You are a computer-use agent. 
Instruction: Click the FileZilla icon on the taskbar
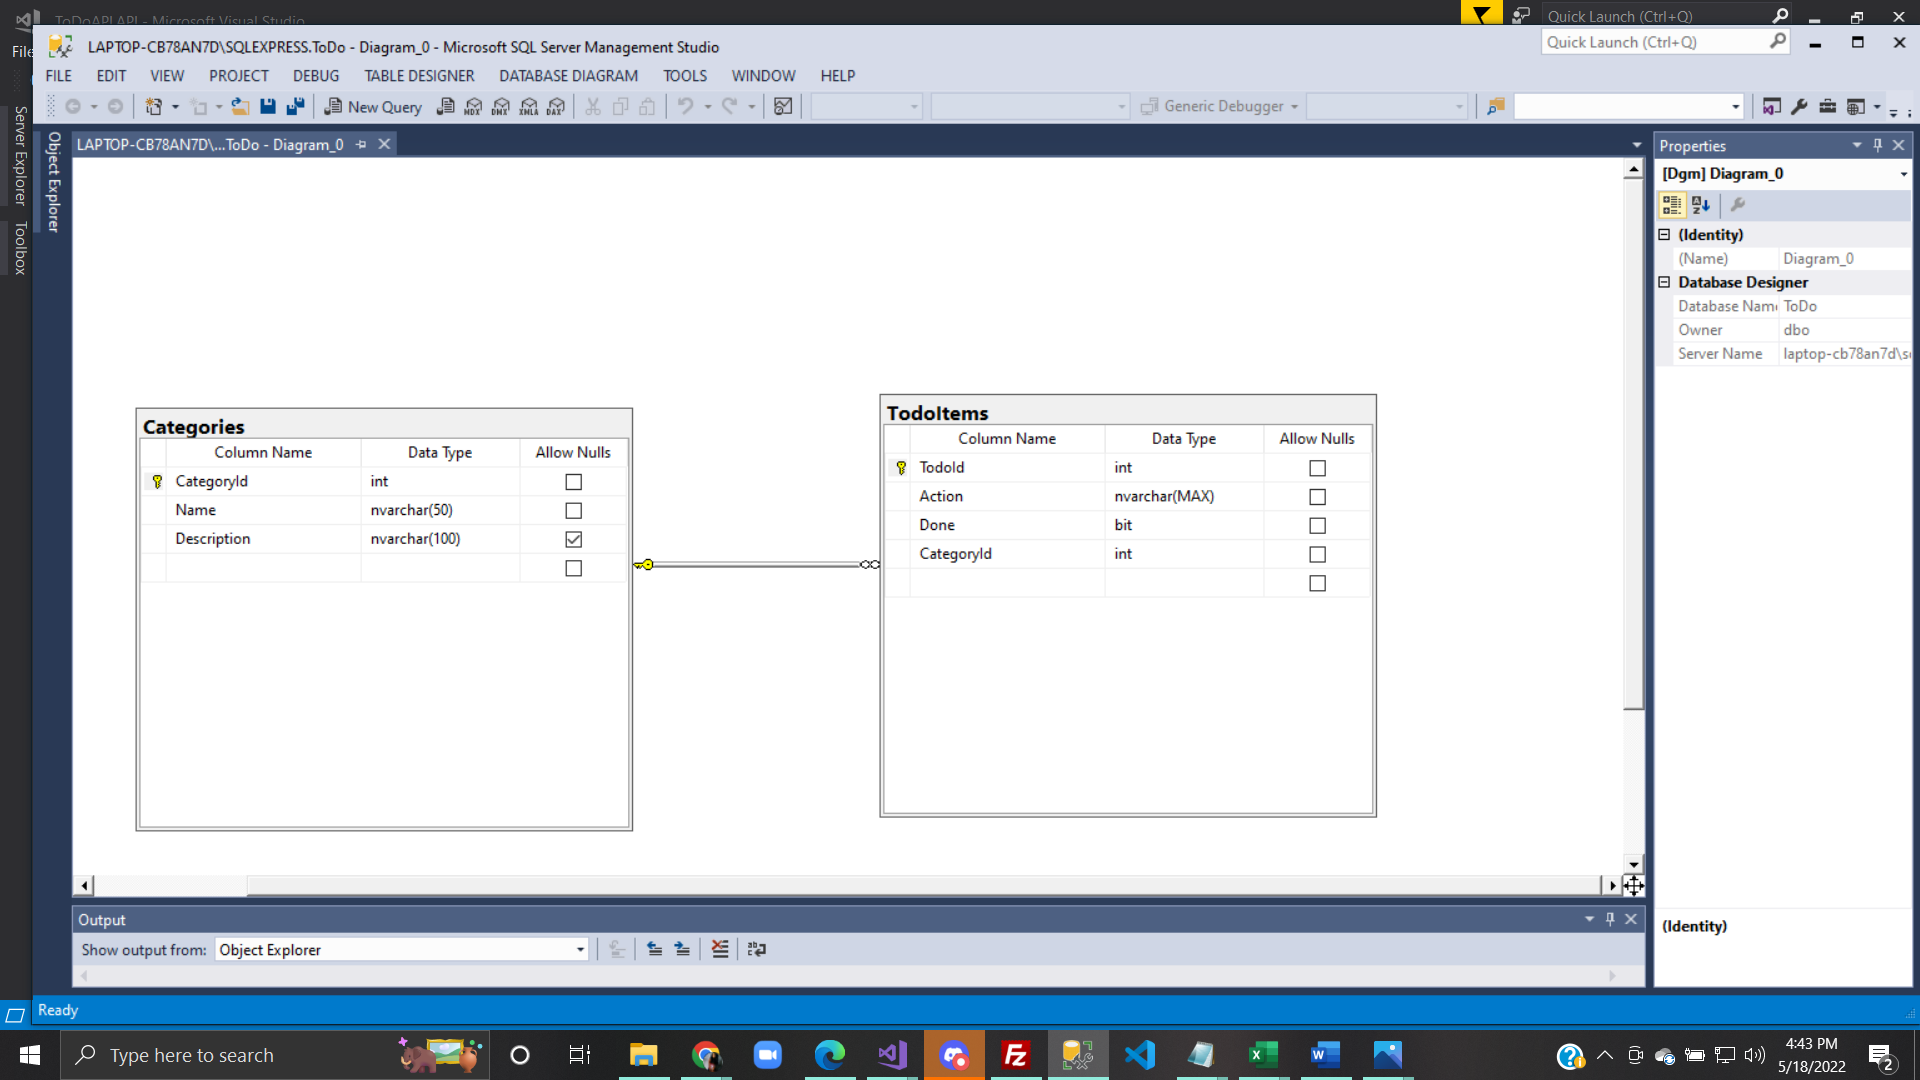1015,1055
